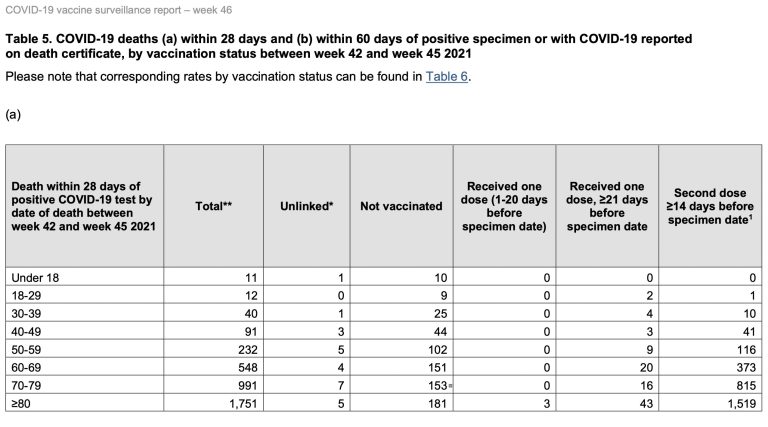Select the 'Total**' column header
Viewport: 768px width, 427px height.
point(213,205)
